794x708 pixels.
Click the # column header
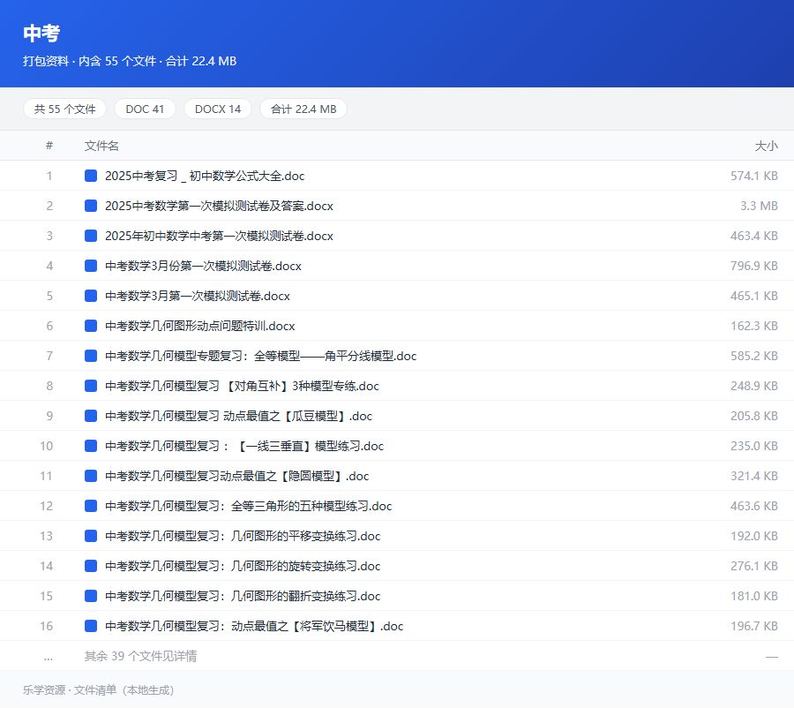tap(49, 146)
